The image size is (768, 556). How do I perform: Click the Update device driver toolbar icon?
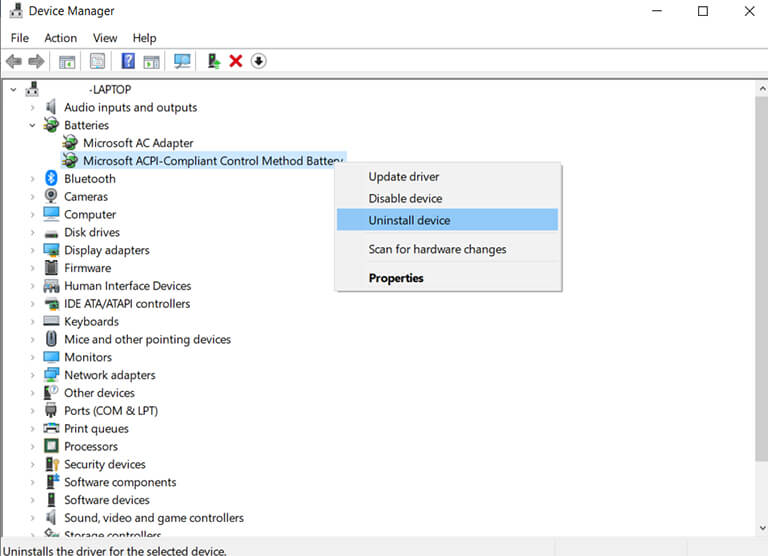point(214,61)
